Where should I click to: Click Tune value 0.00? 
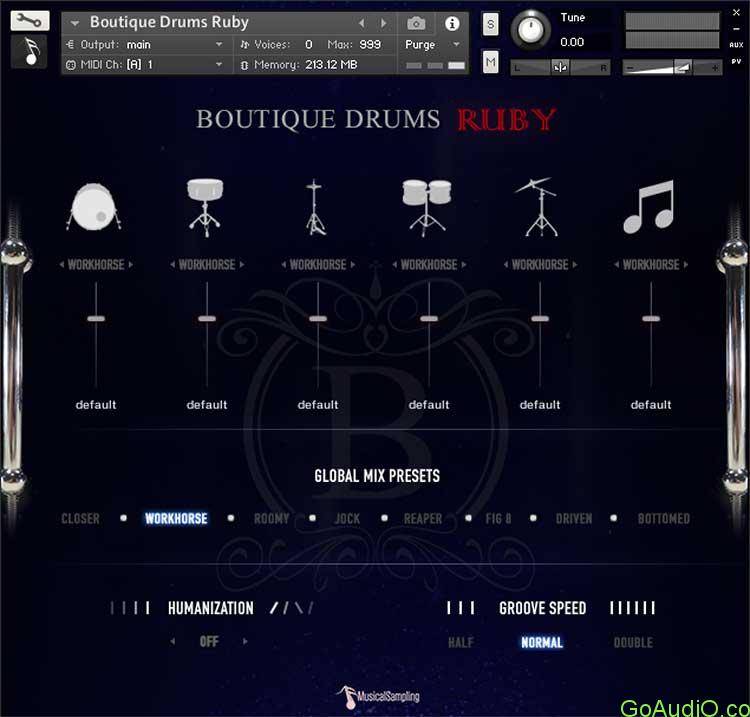(x=572, y=42)
